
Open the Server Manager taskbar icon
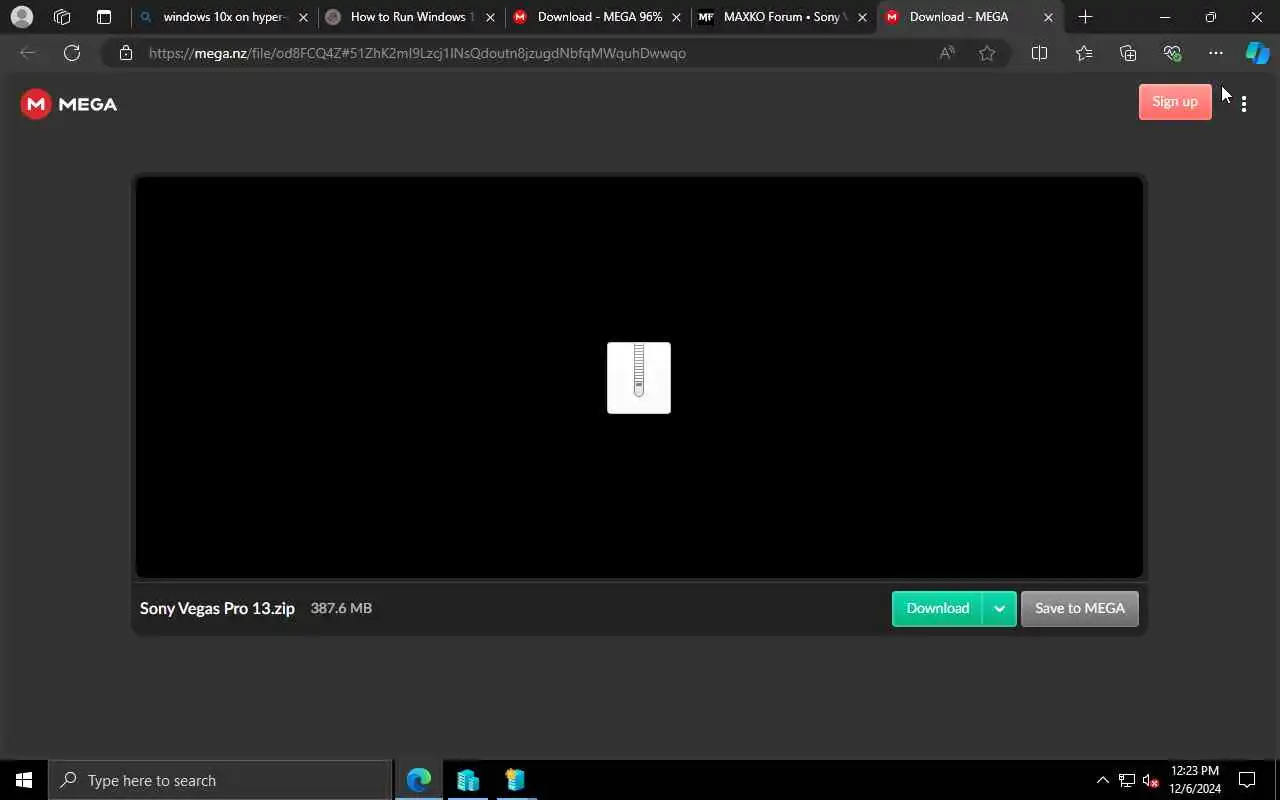coord(467,780)
